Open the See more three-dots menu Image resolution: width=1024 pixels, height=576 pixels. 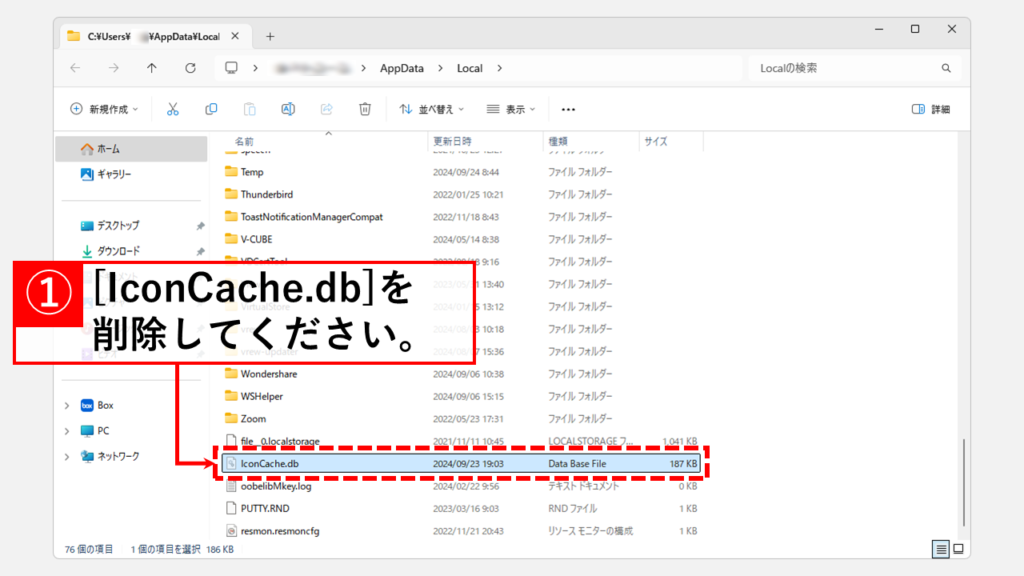coord(568,109)
